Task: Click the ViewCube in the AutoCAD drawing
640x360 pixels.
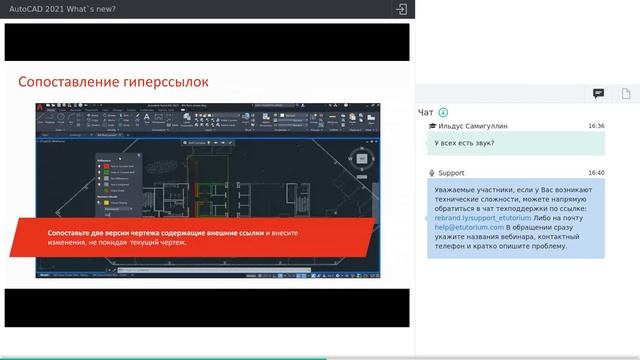Action: [x=362, y=159]
